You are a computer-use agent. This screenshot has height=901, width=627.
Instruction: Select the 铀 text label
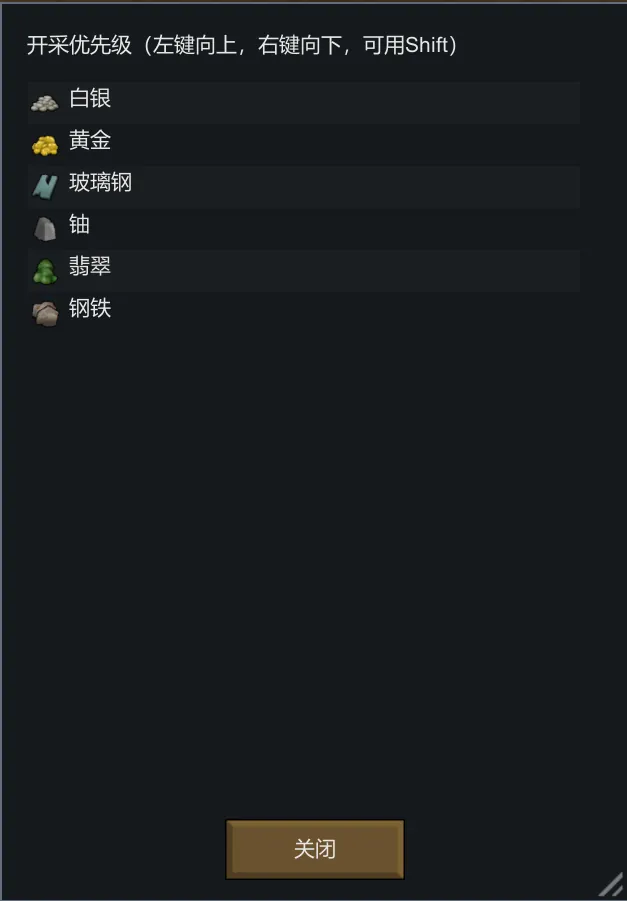click(79, 225)
